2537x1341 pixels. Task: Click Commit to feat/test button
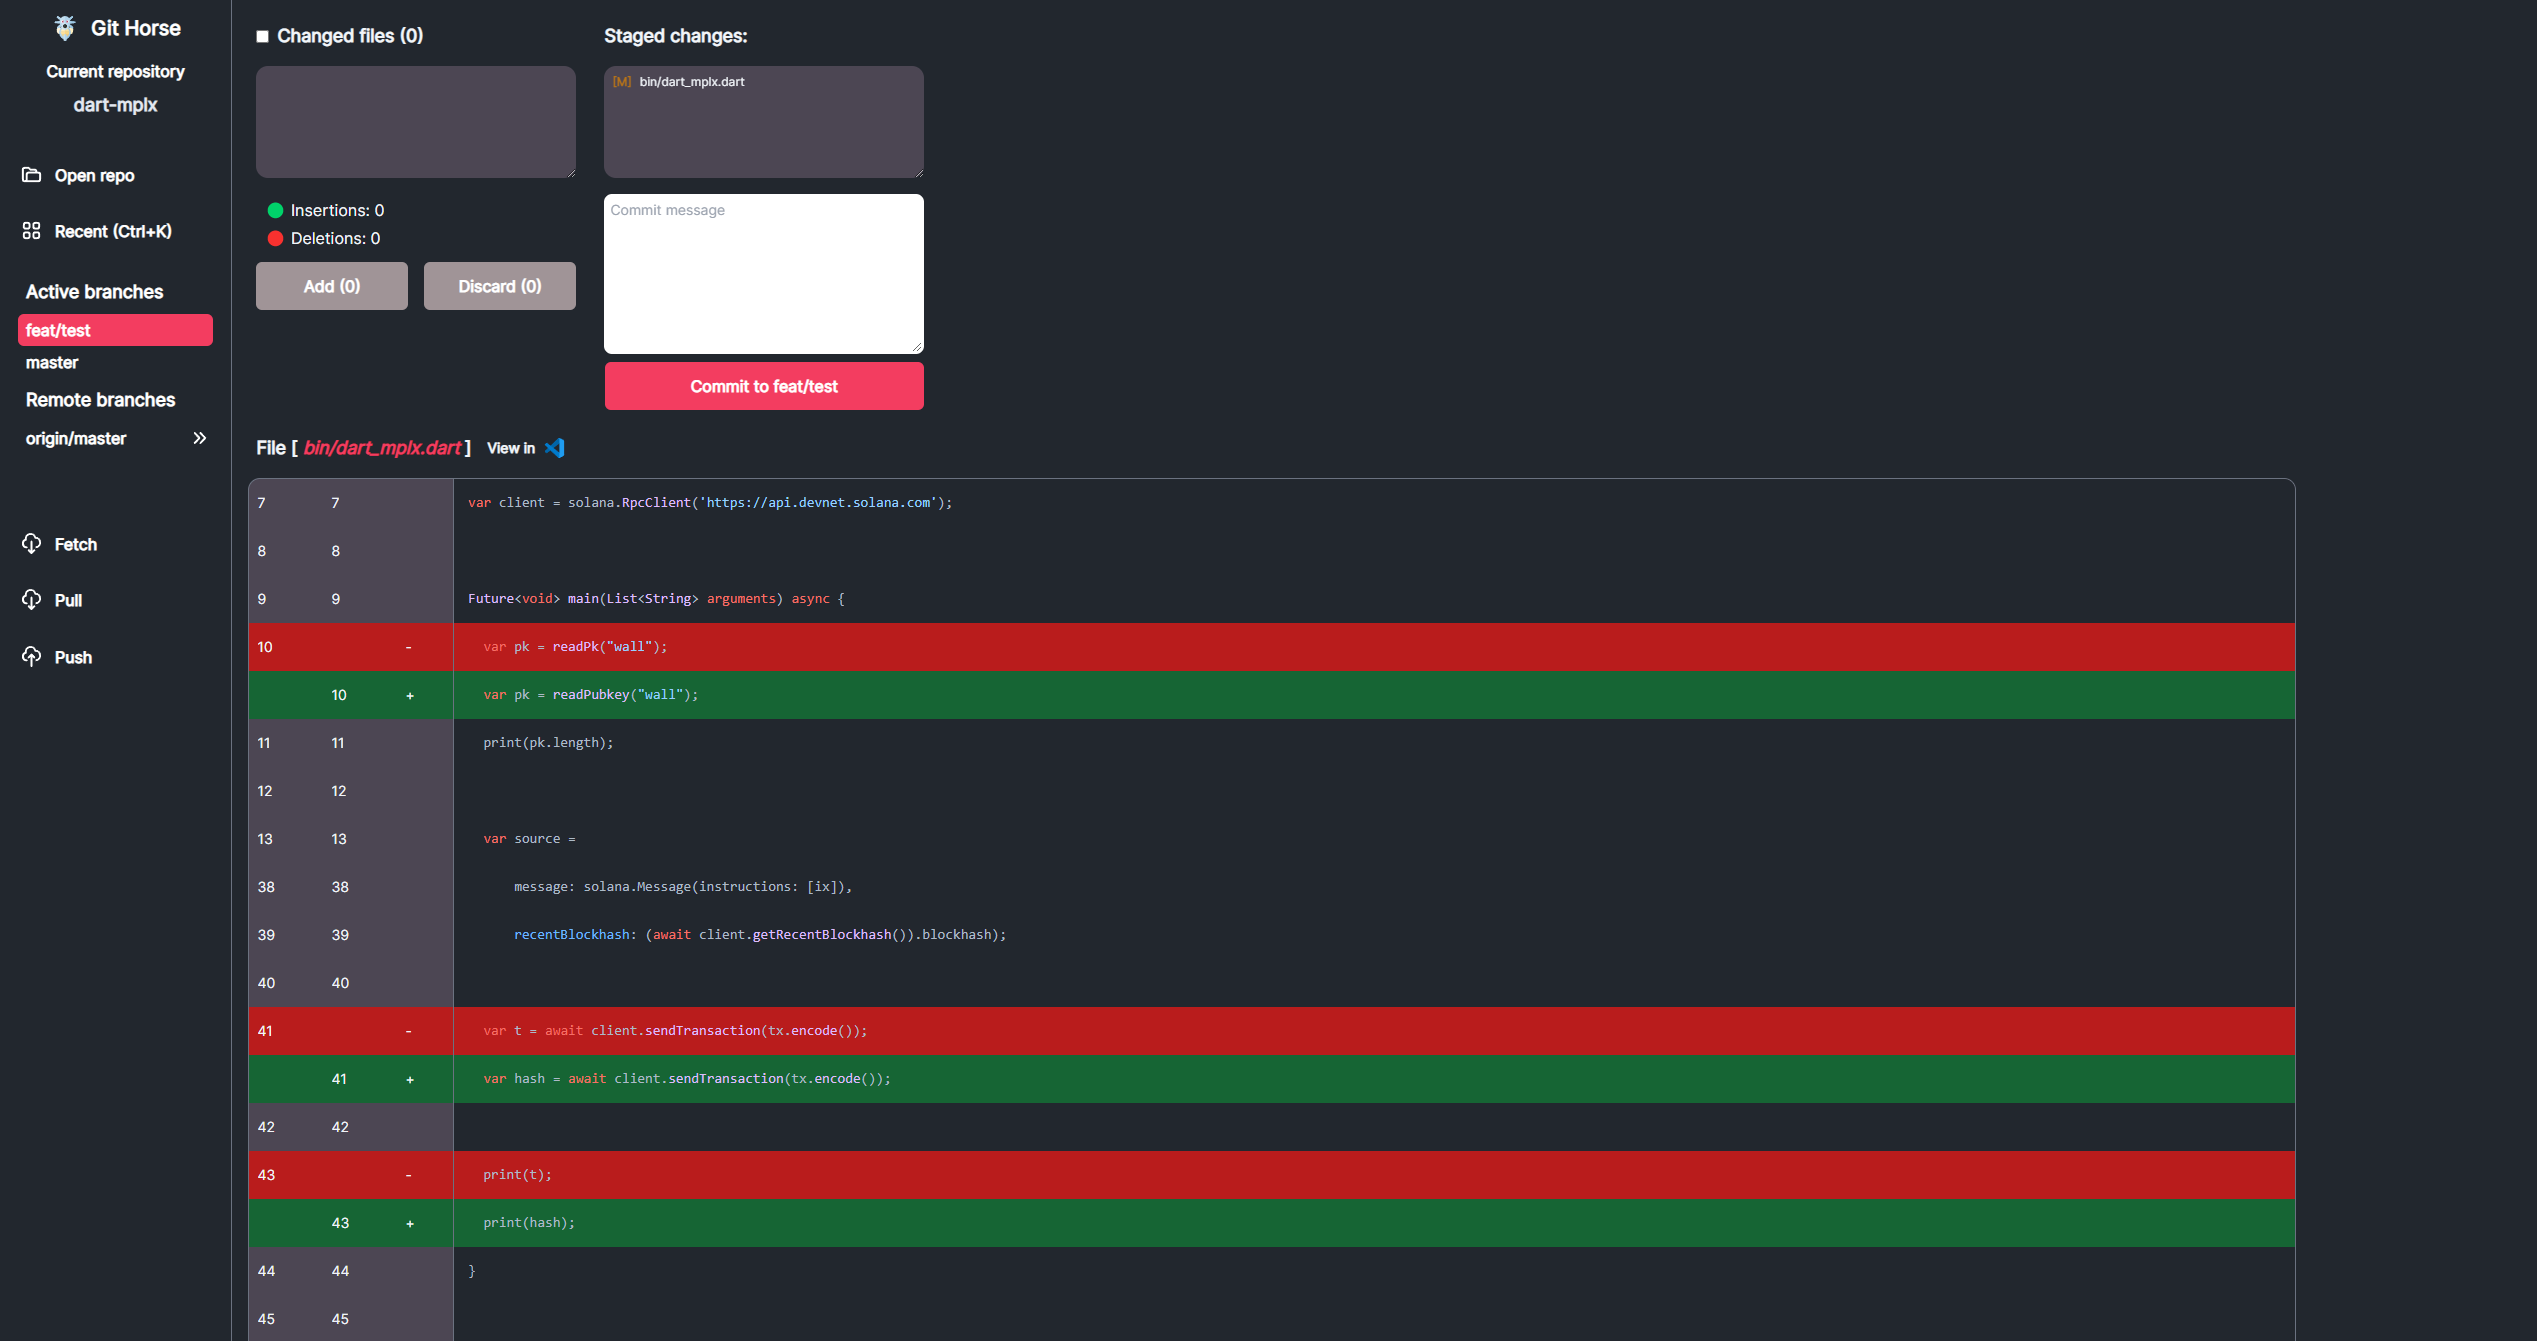763,386
